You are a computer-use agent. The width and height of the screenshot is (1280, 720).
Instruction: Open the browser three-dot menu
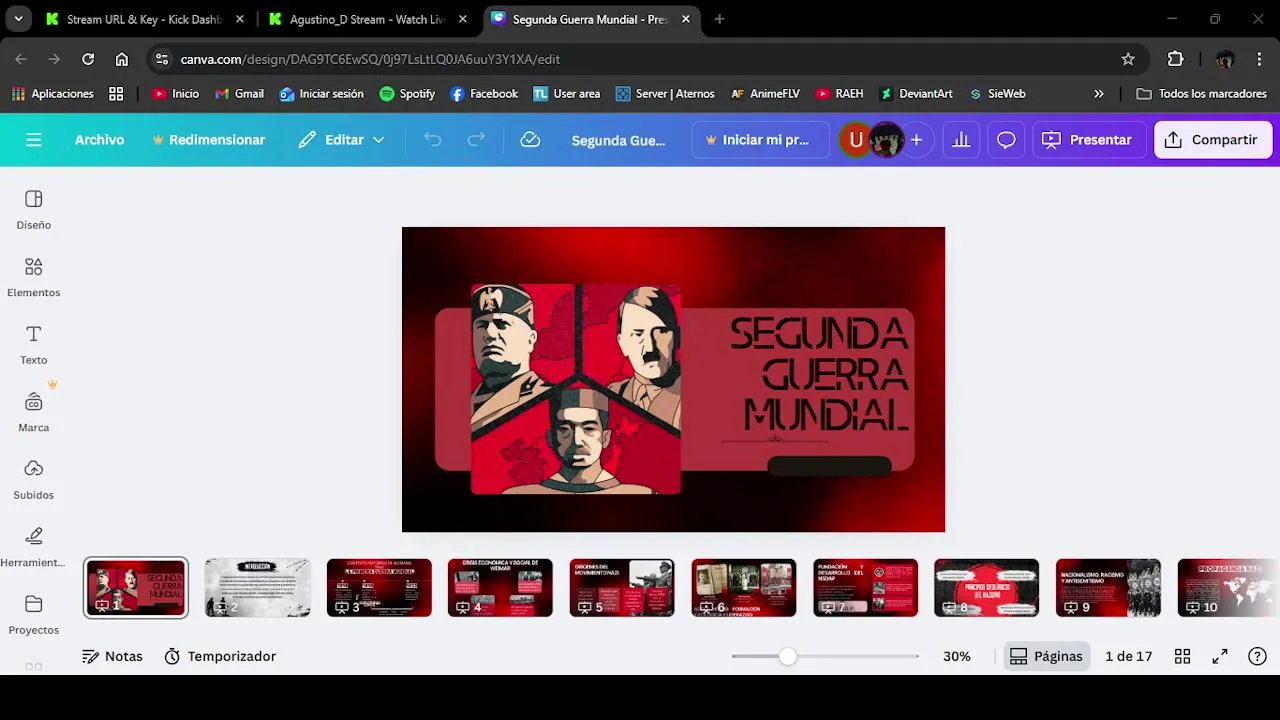point(1258,59)
